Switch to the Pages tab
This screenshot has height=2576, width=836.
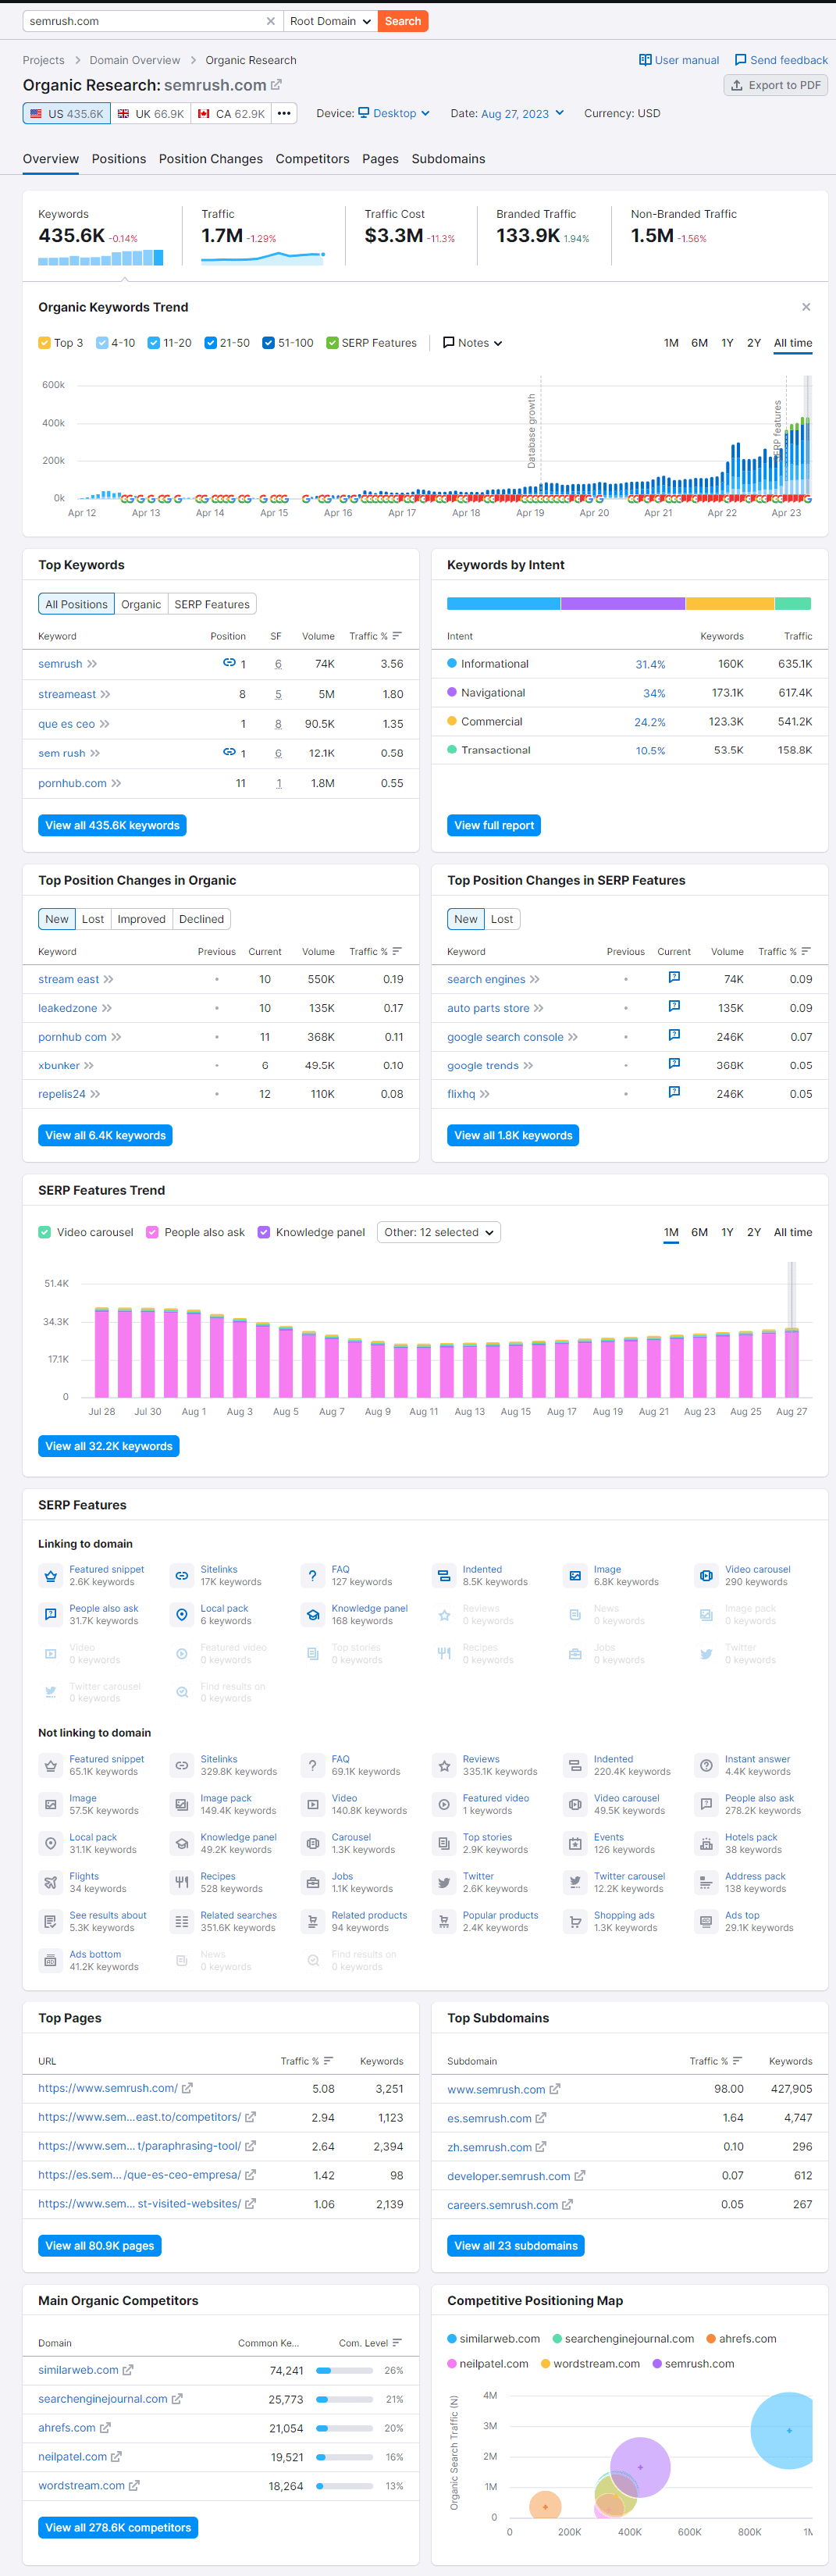pyautogui.click(x=380, y=159)
